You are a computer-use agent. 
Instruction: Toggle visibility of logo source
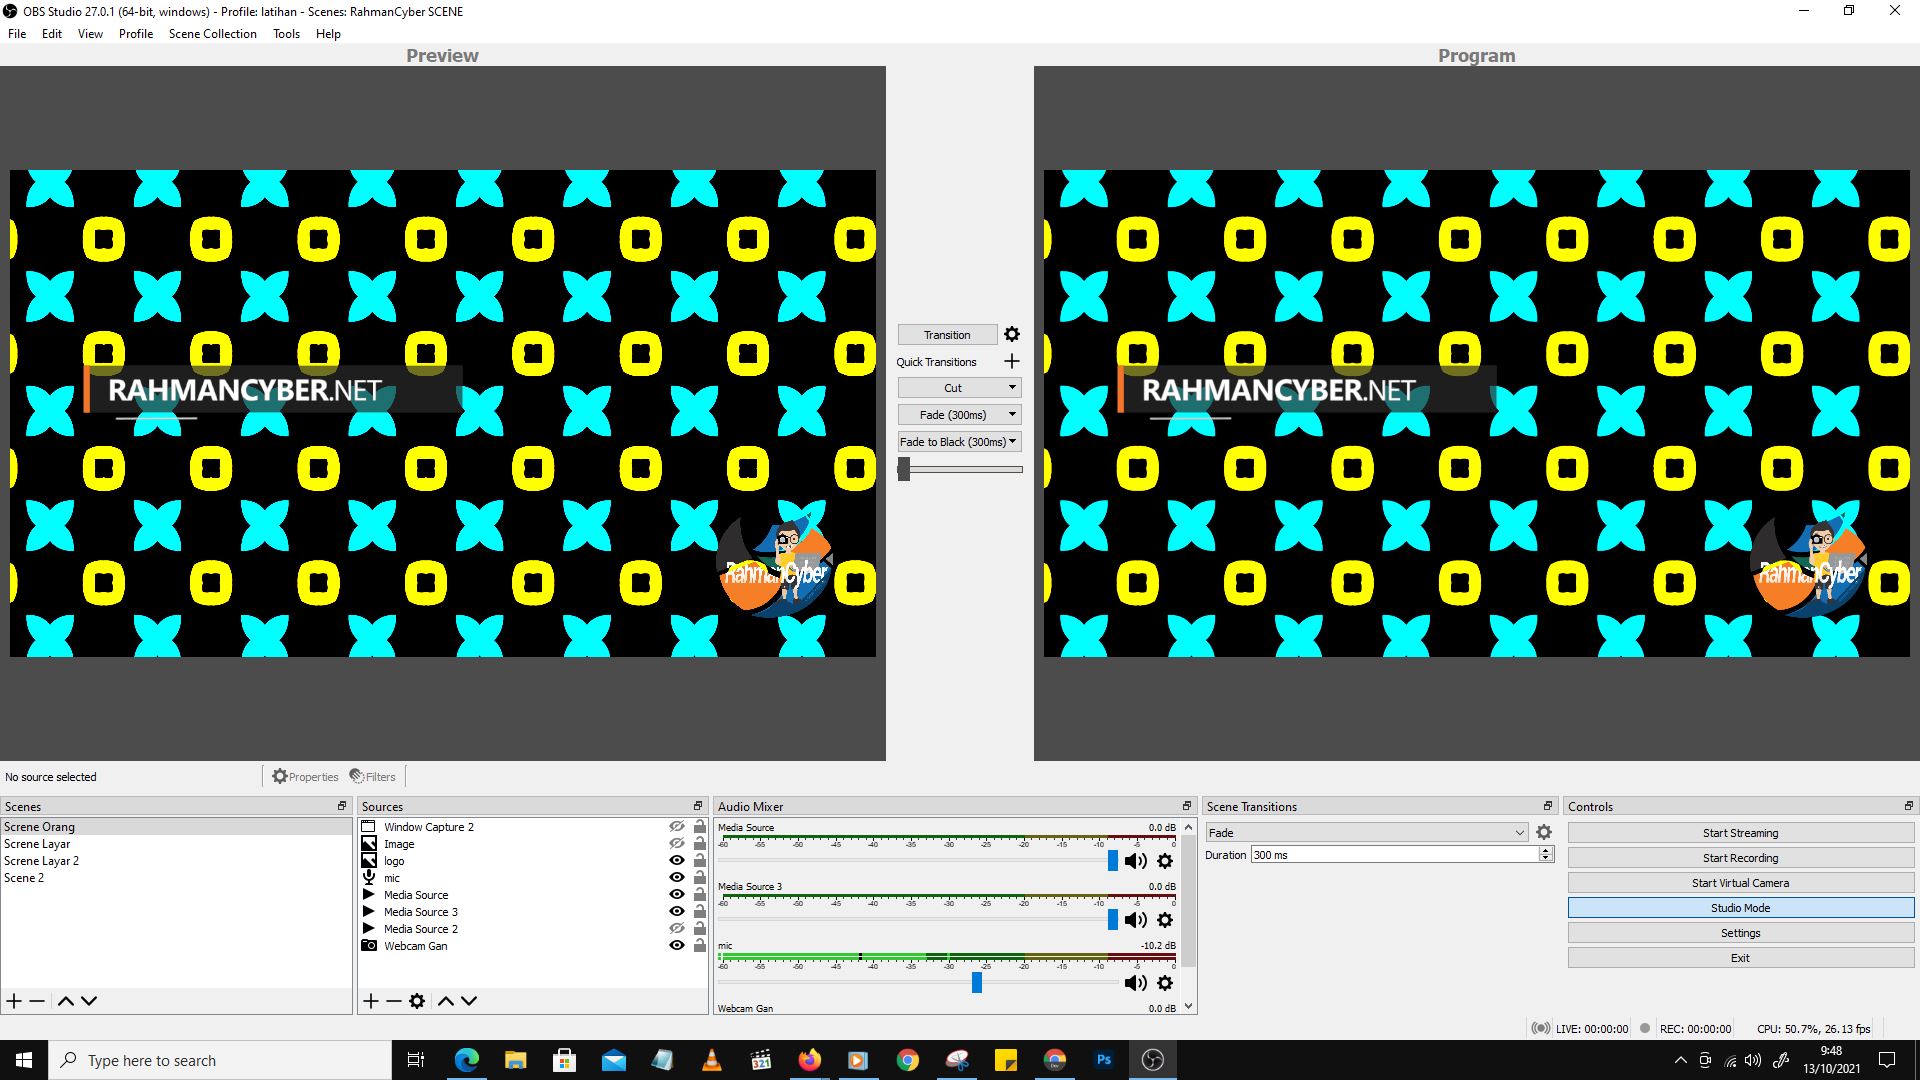(x=676, y=860)
